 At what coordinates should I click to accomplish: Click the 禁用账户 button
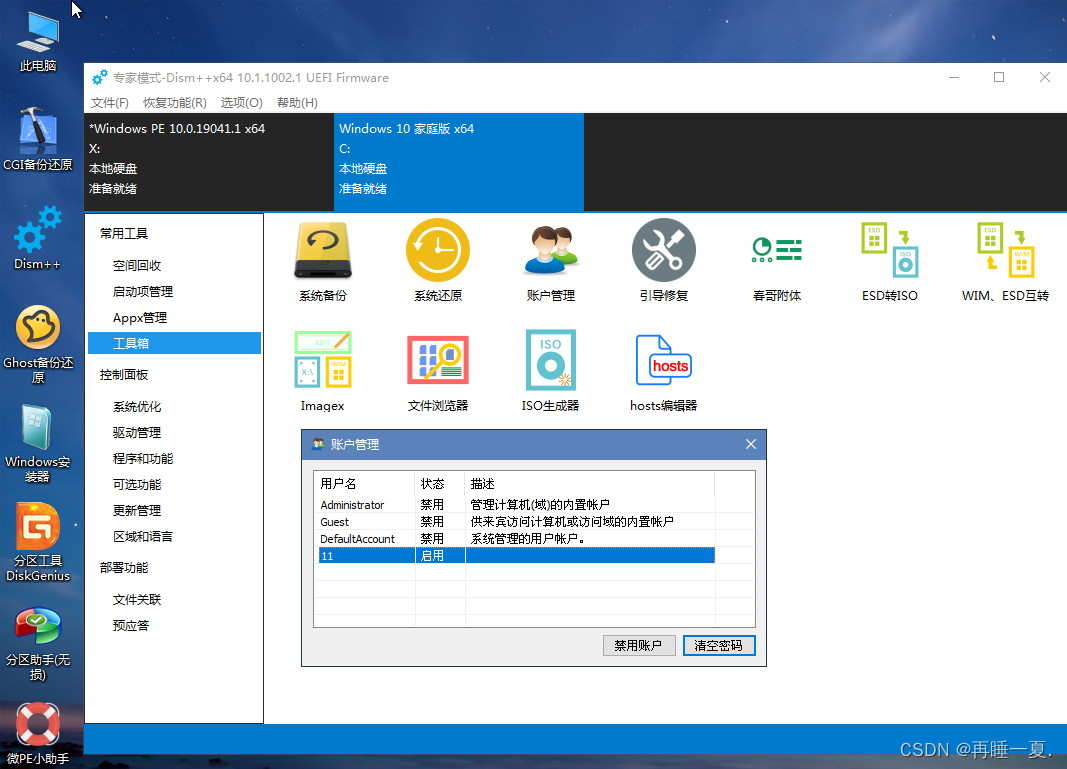(638, 645)
